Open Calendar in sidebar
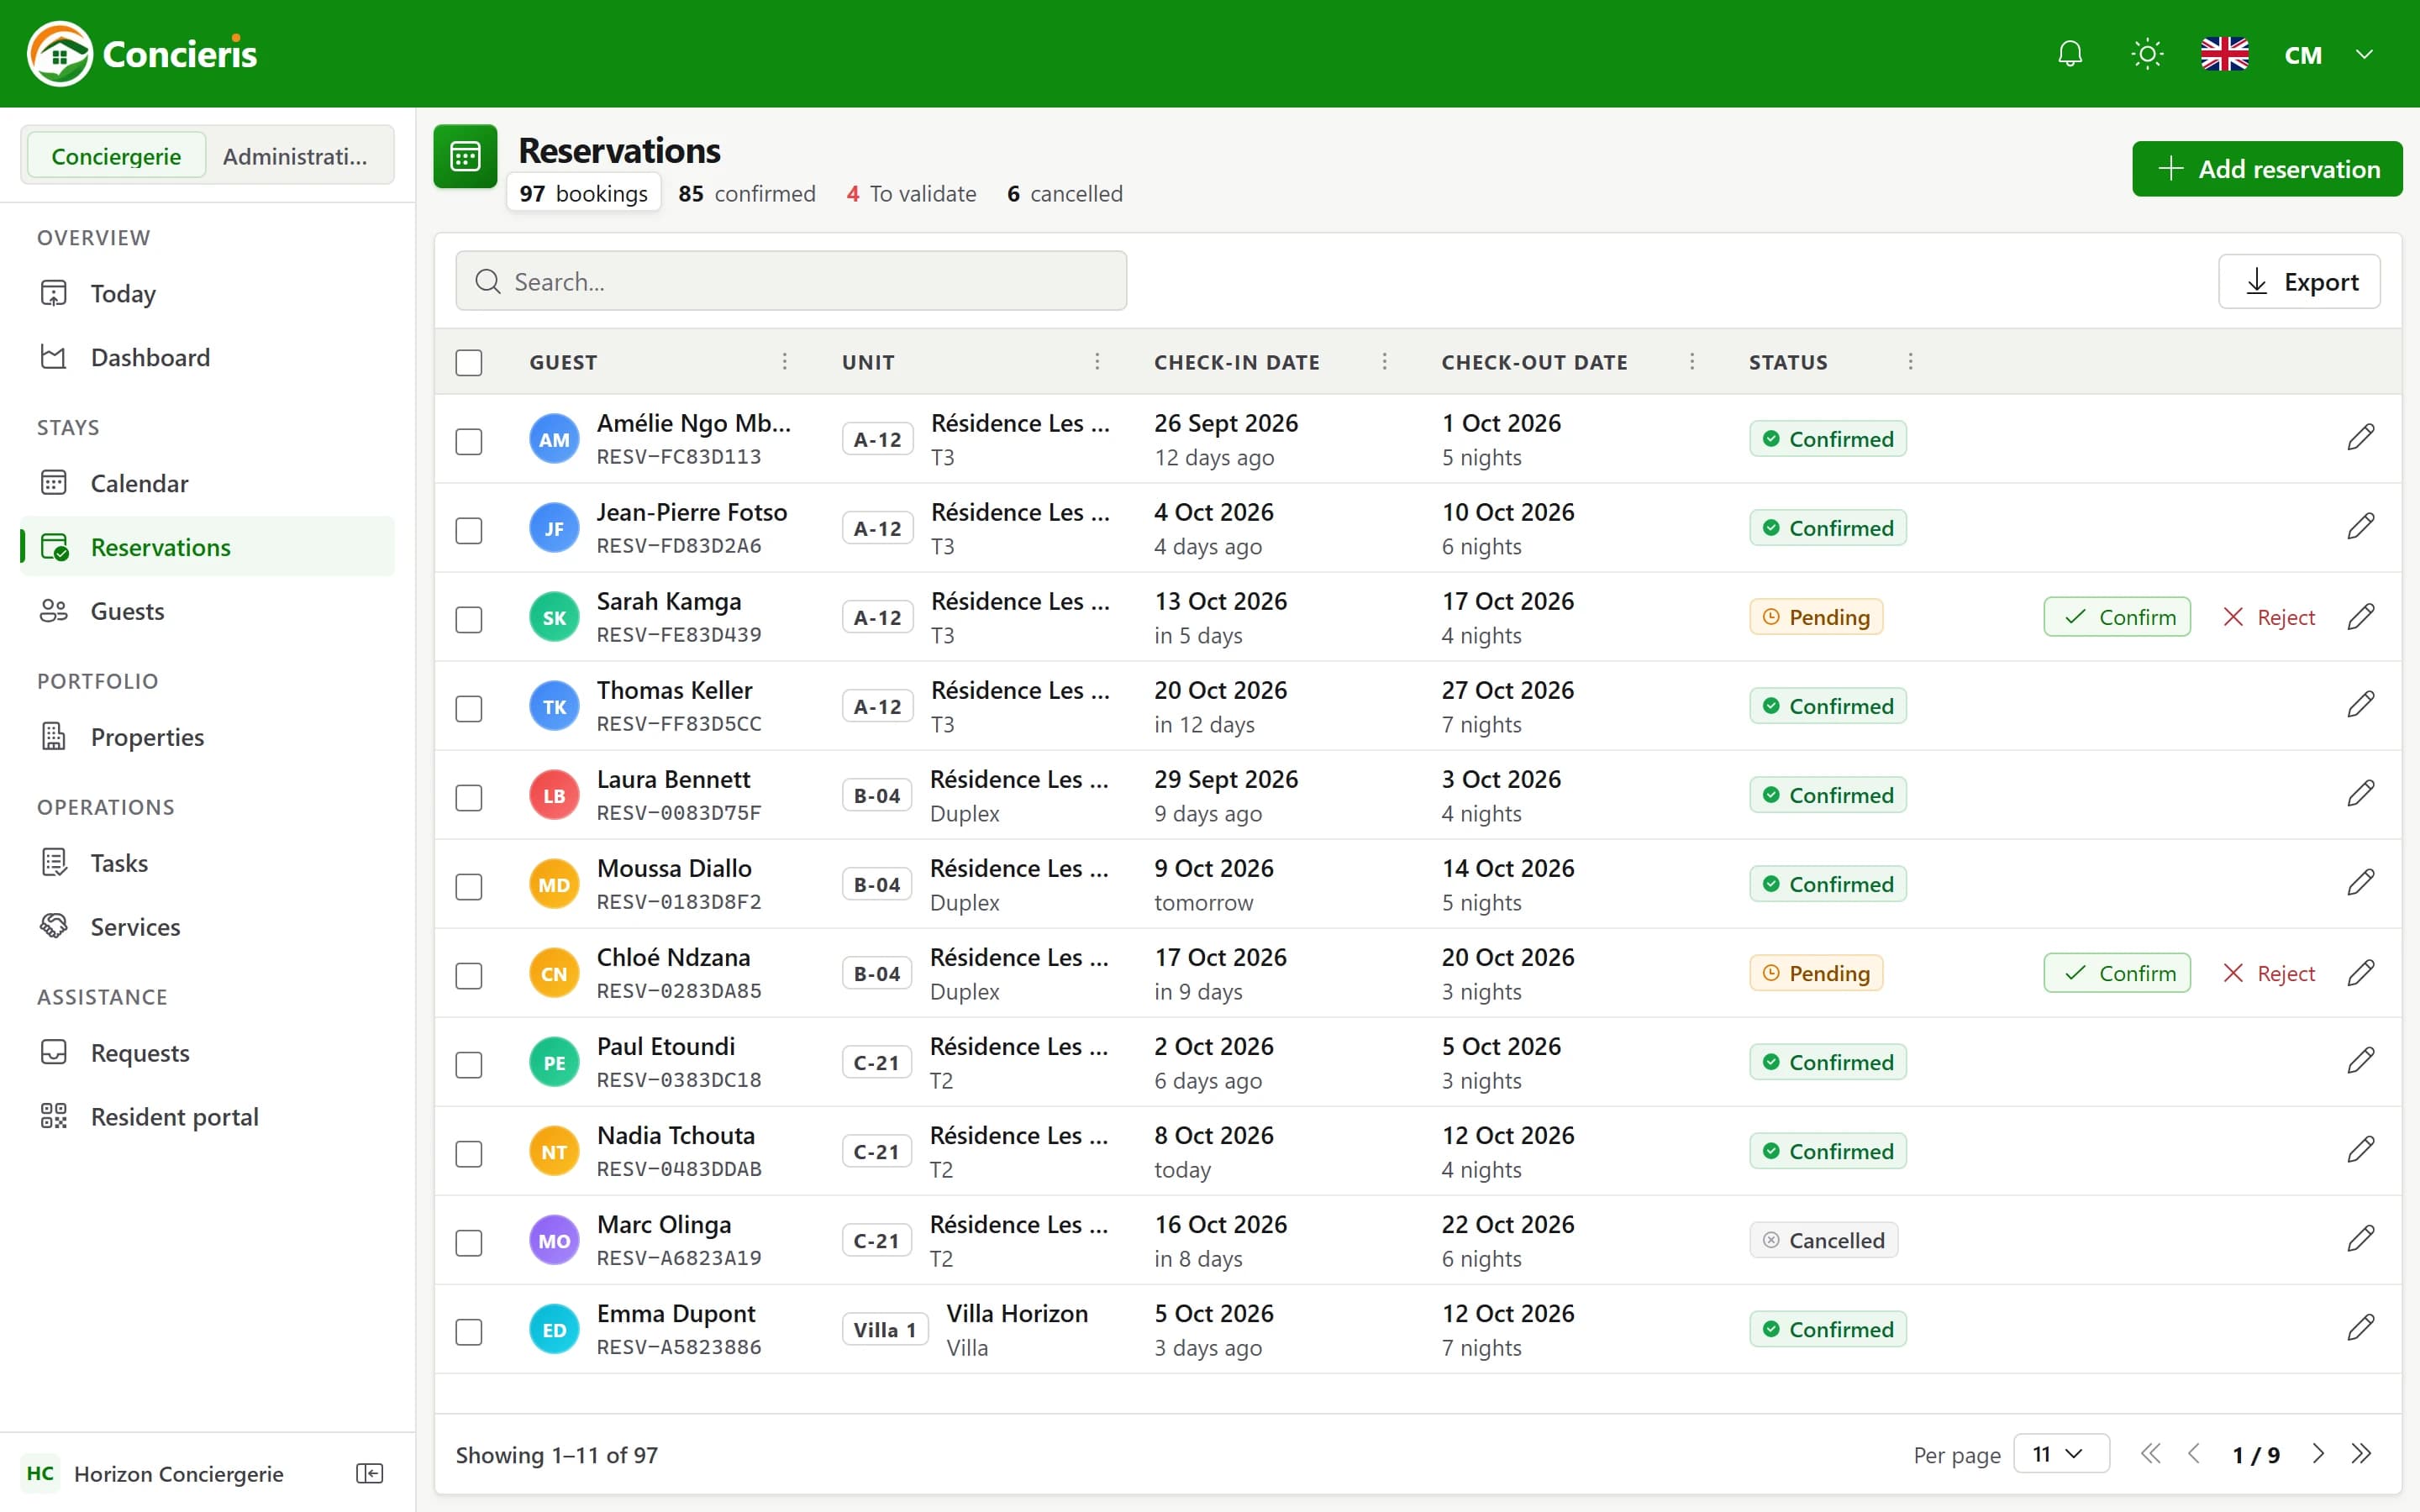Screen dimensions: 2420x1512 (x=208, y=483)
